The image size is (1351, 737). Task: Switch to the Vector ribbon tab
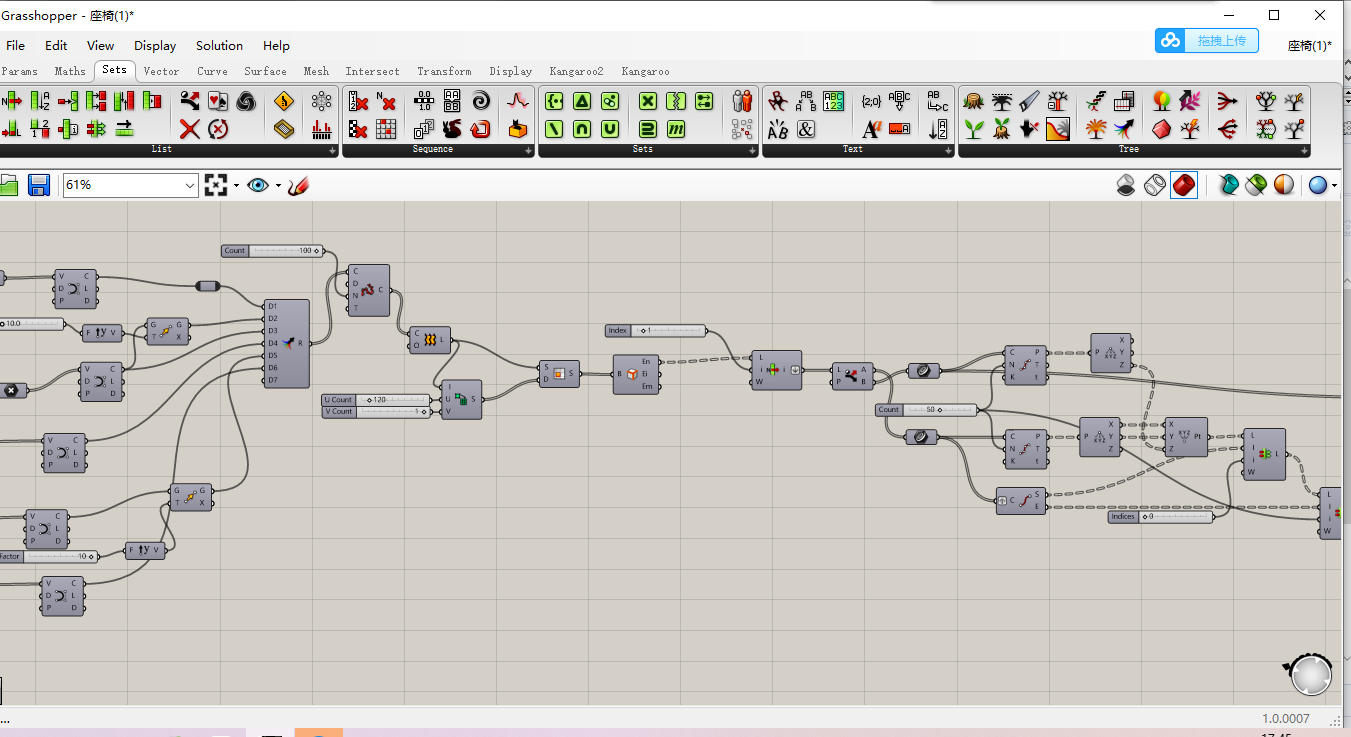(161, 71)
